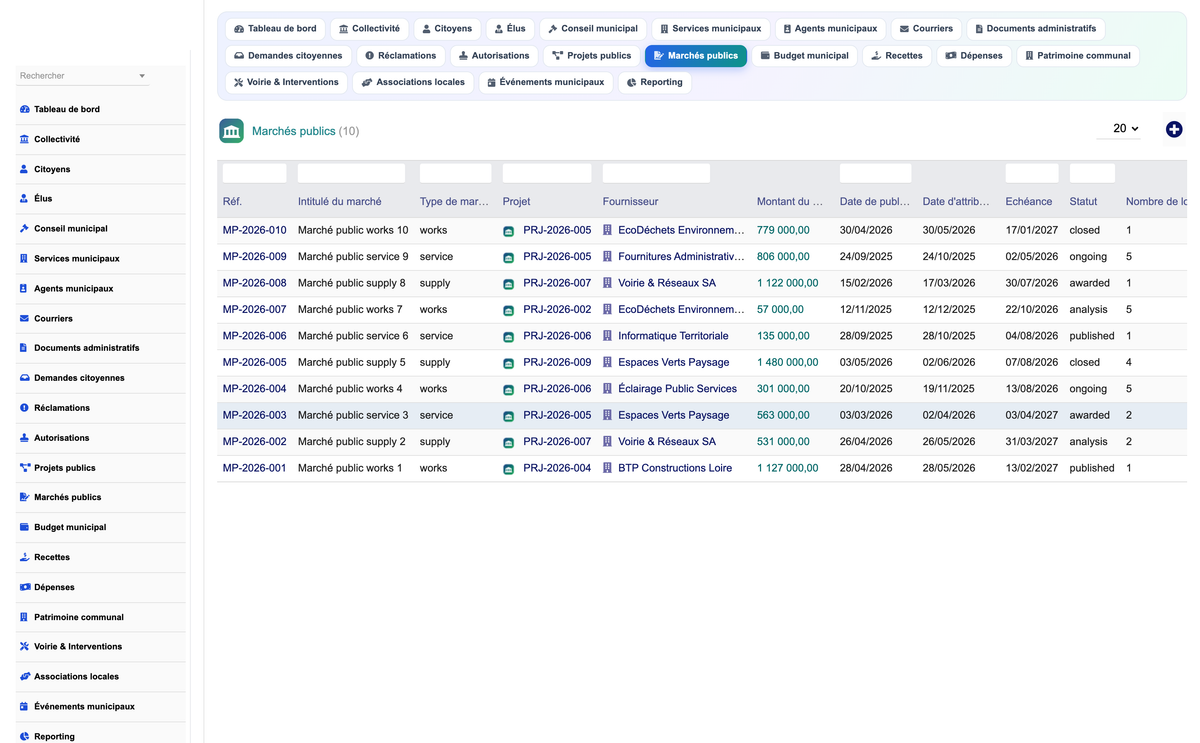Image resolution: width=1200 pixels, height=743 pixels.
Task: Click the Fournisseur column filter field
Action: (656, 173)
